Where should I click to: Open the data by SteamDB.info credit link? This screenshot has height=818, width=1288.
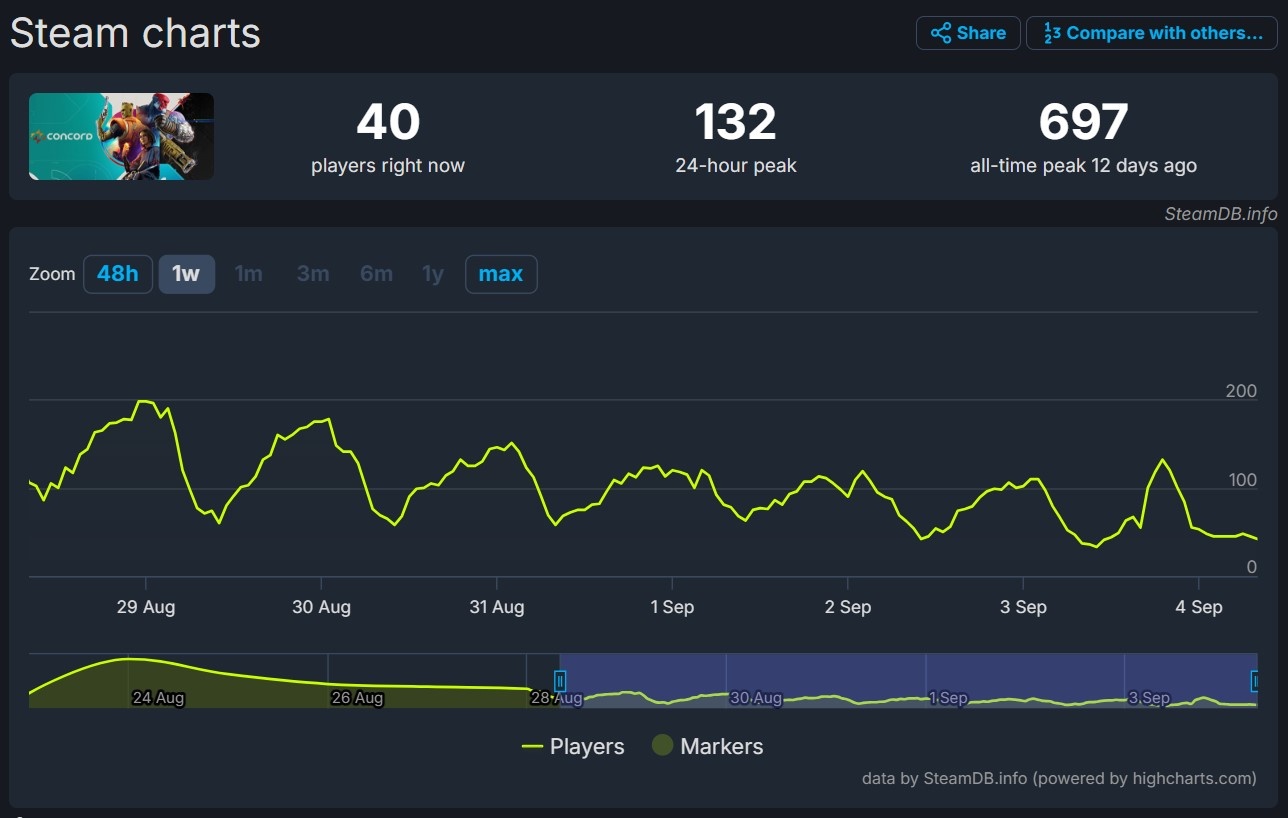(1059, 778)
